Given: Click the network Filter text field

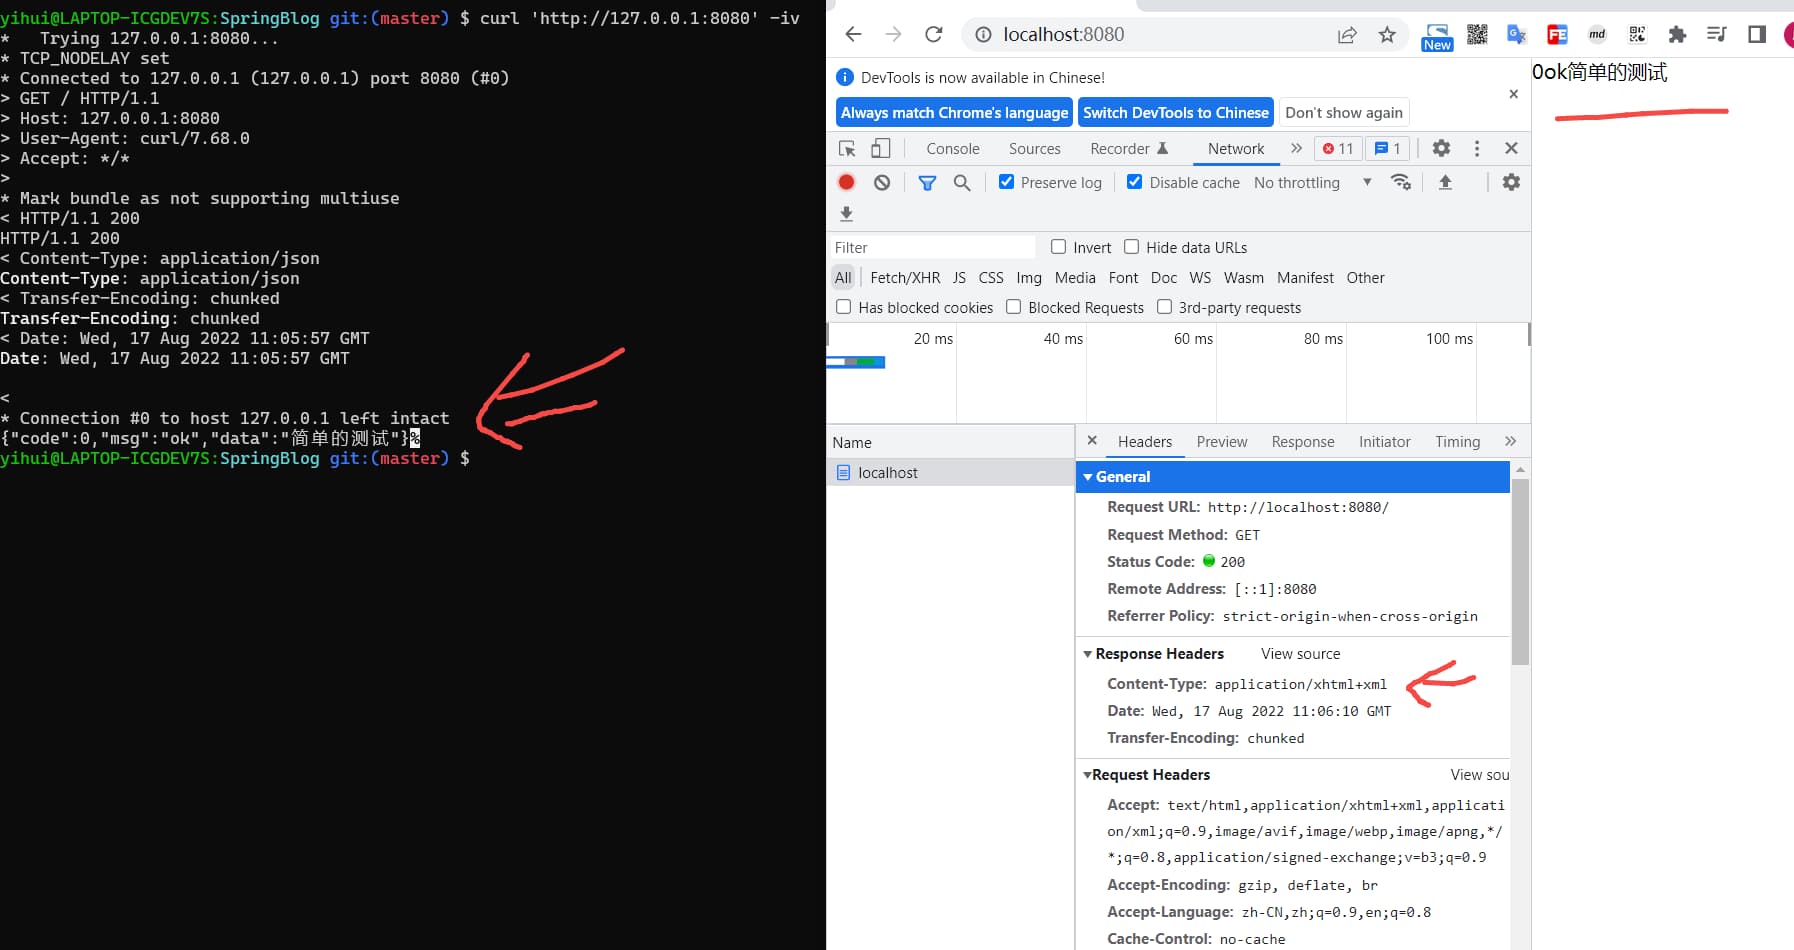Looking at the screenshot, I should [x=932, y=247].
